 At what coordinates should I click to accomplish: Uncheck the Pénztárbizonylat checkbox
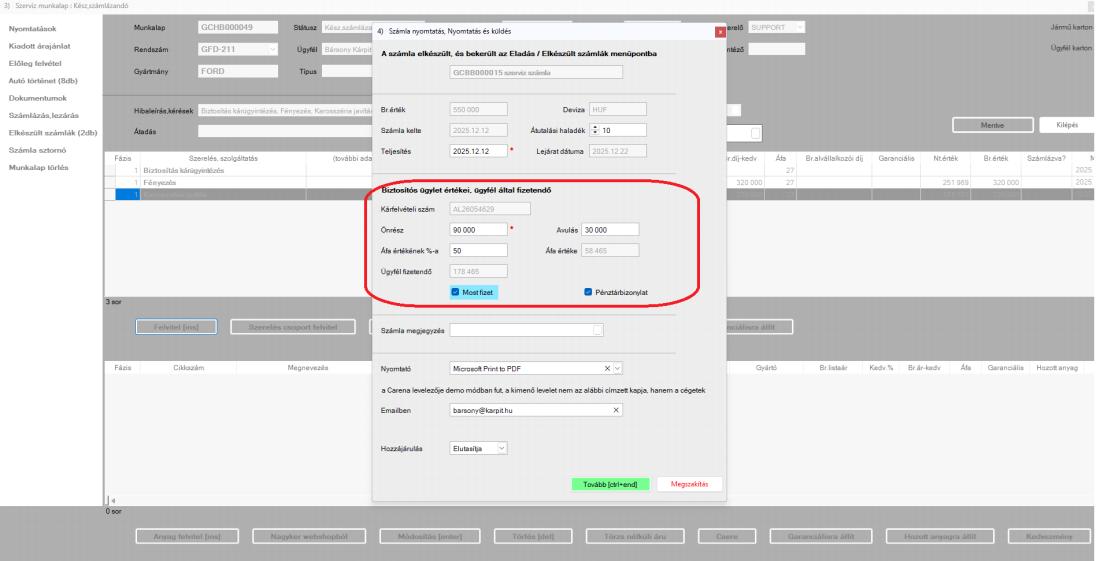588,292
